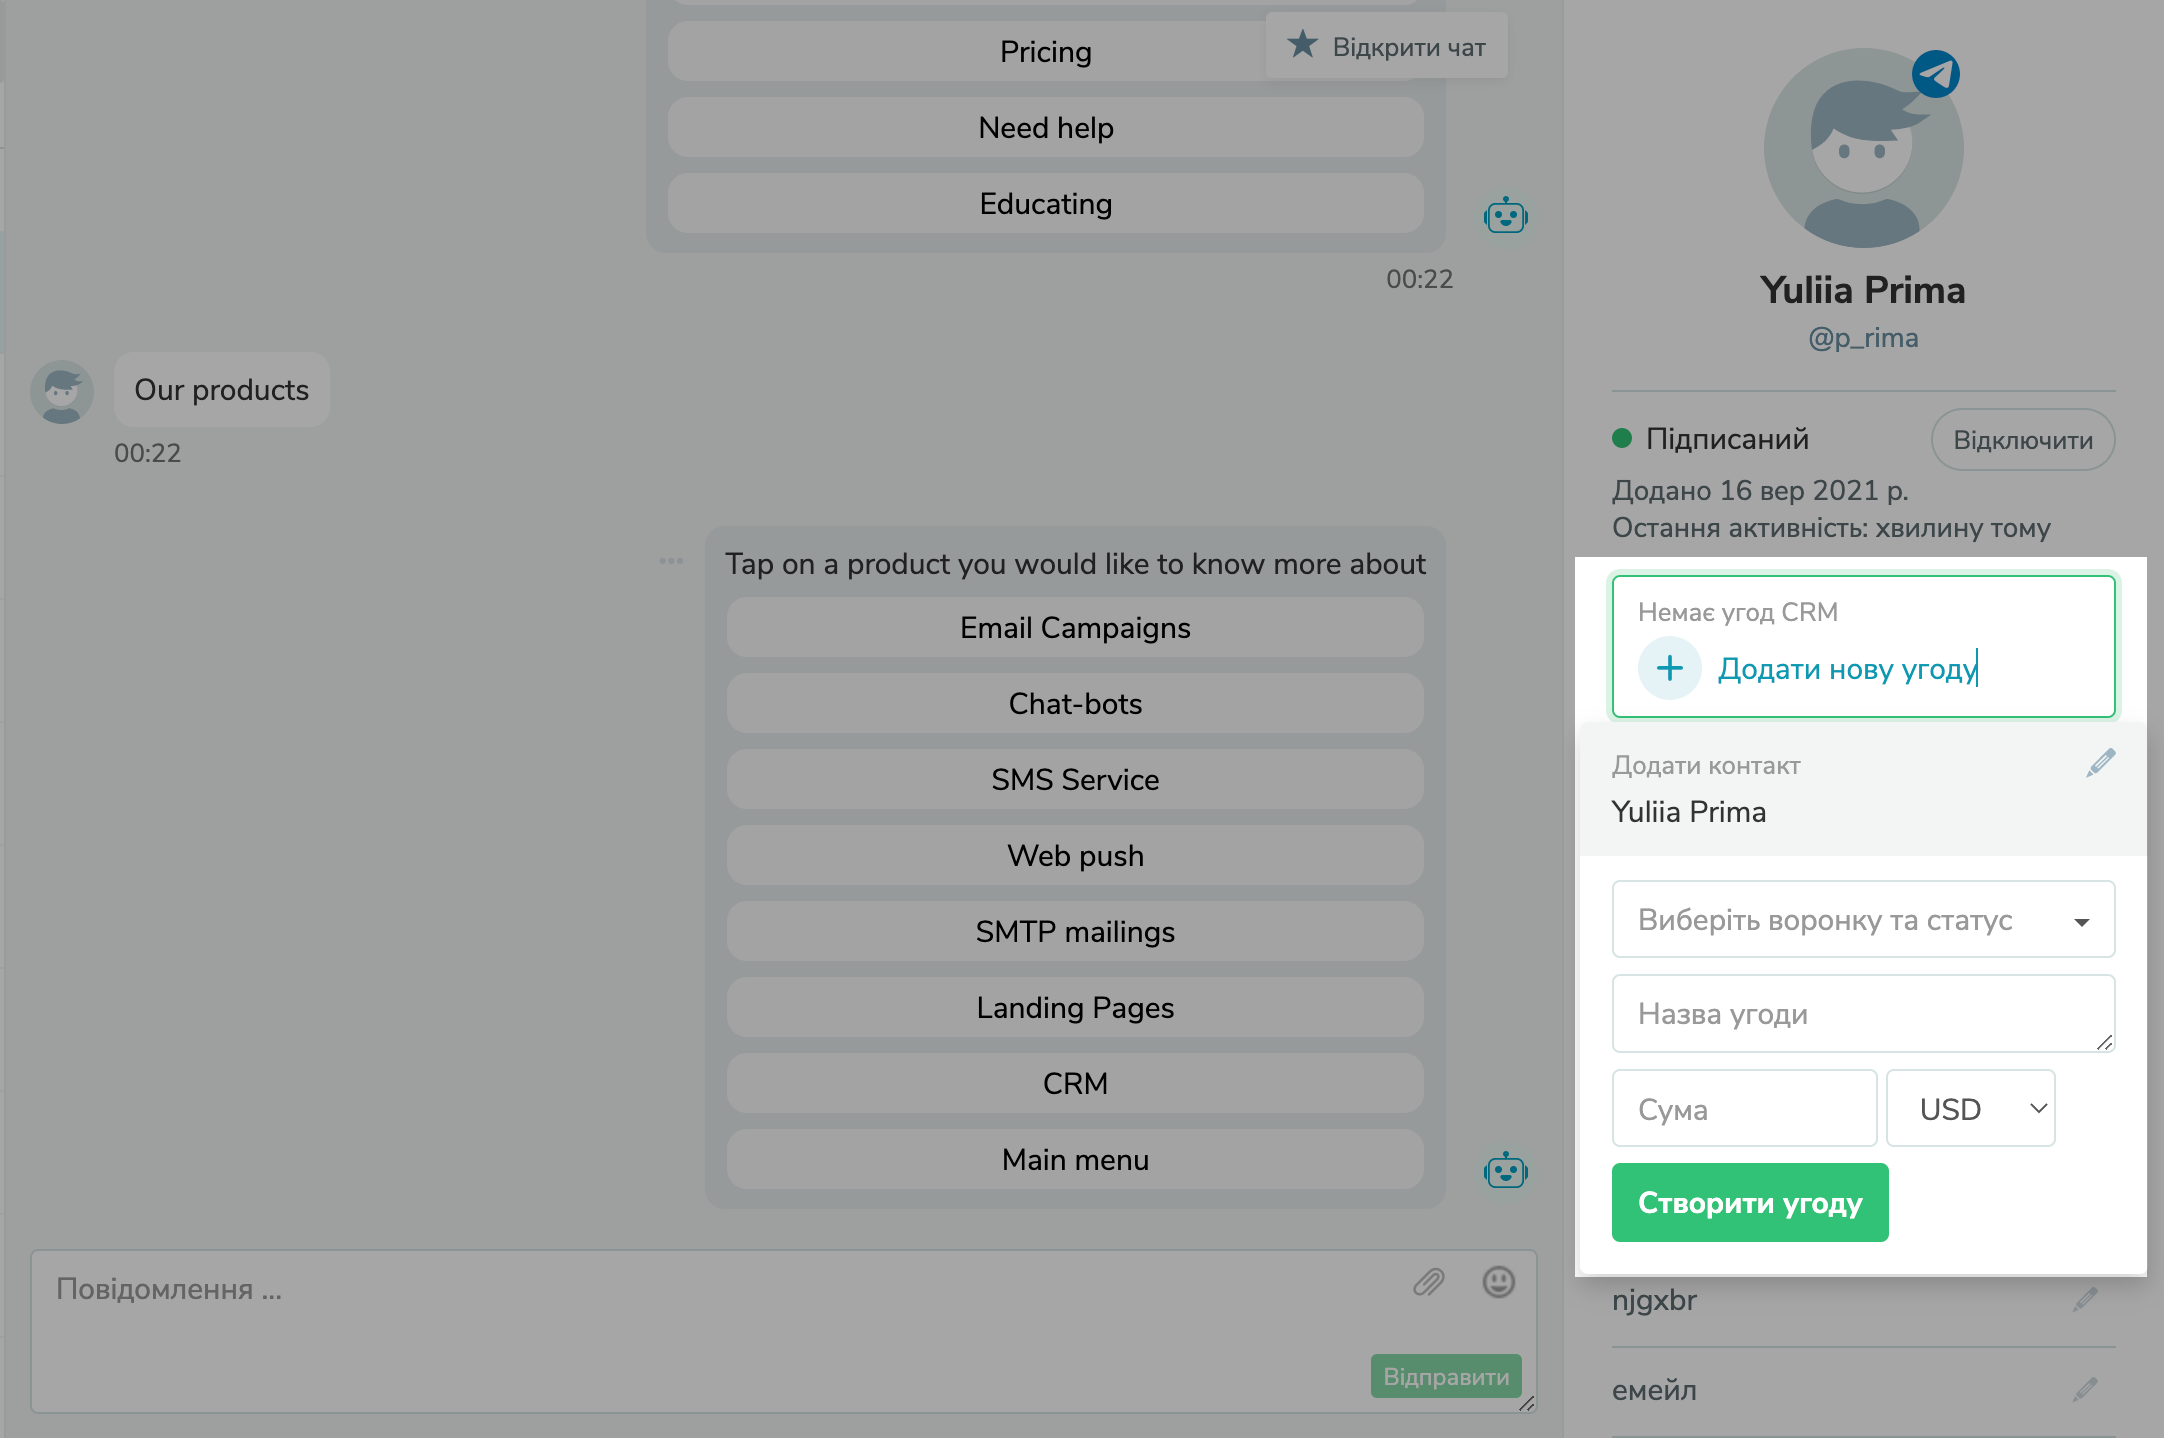This screenshot has height=1438, width=2164.
Task: Click the plus icon to add deal
Action: click(x=1669, y=668)
